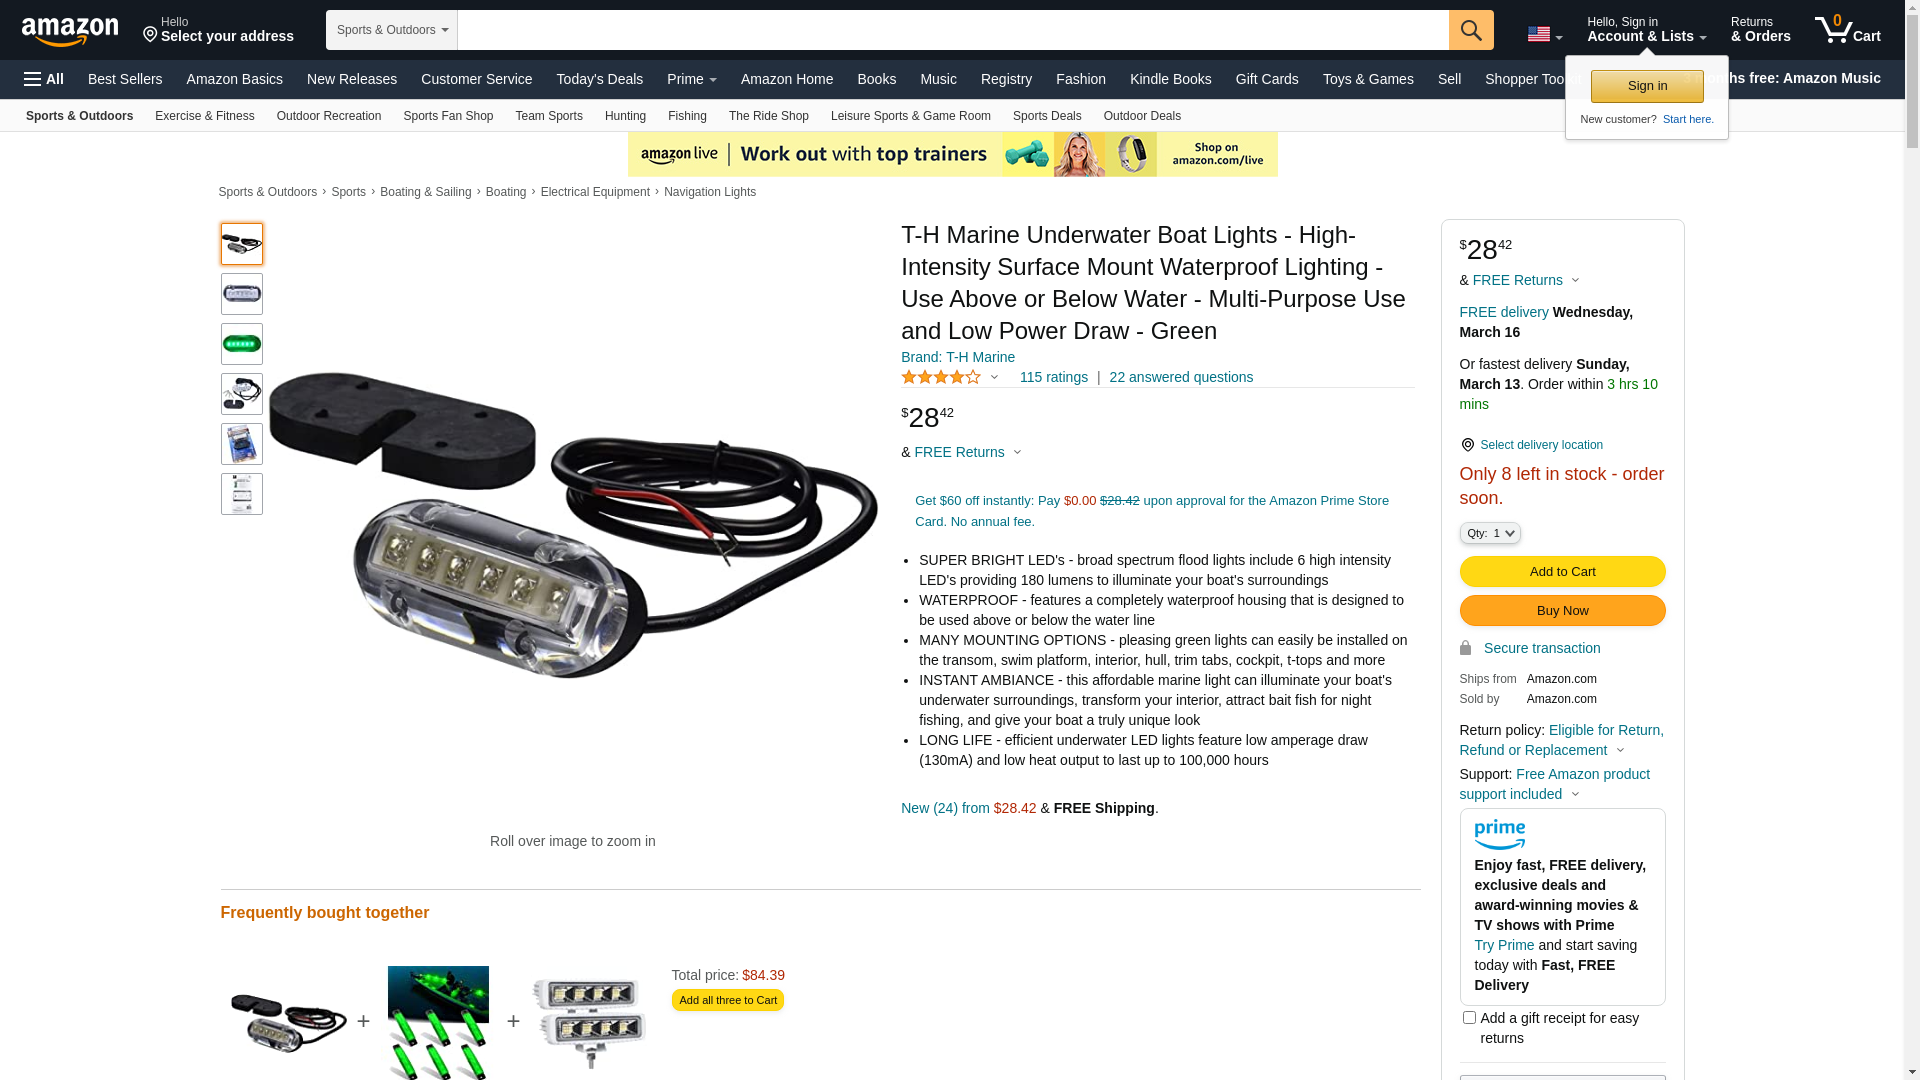Click the search magnifier button
Screen dimensions: 1920x1080
point(1471,30)
